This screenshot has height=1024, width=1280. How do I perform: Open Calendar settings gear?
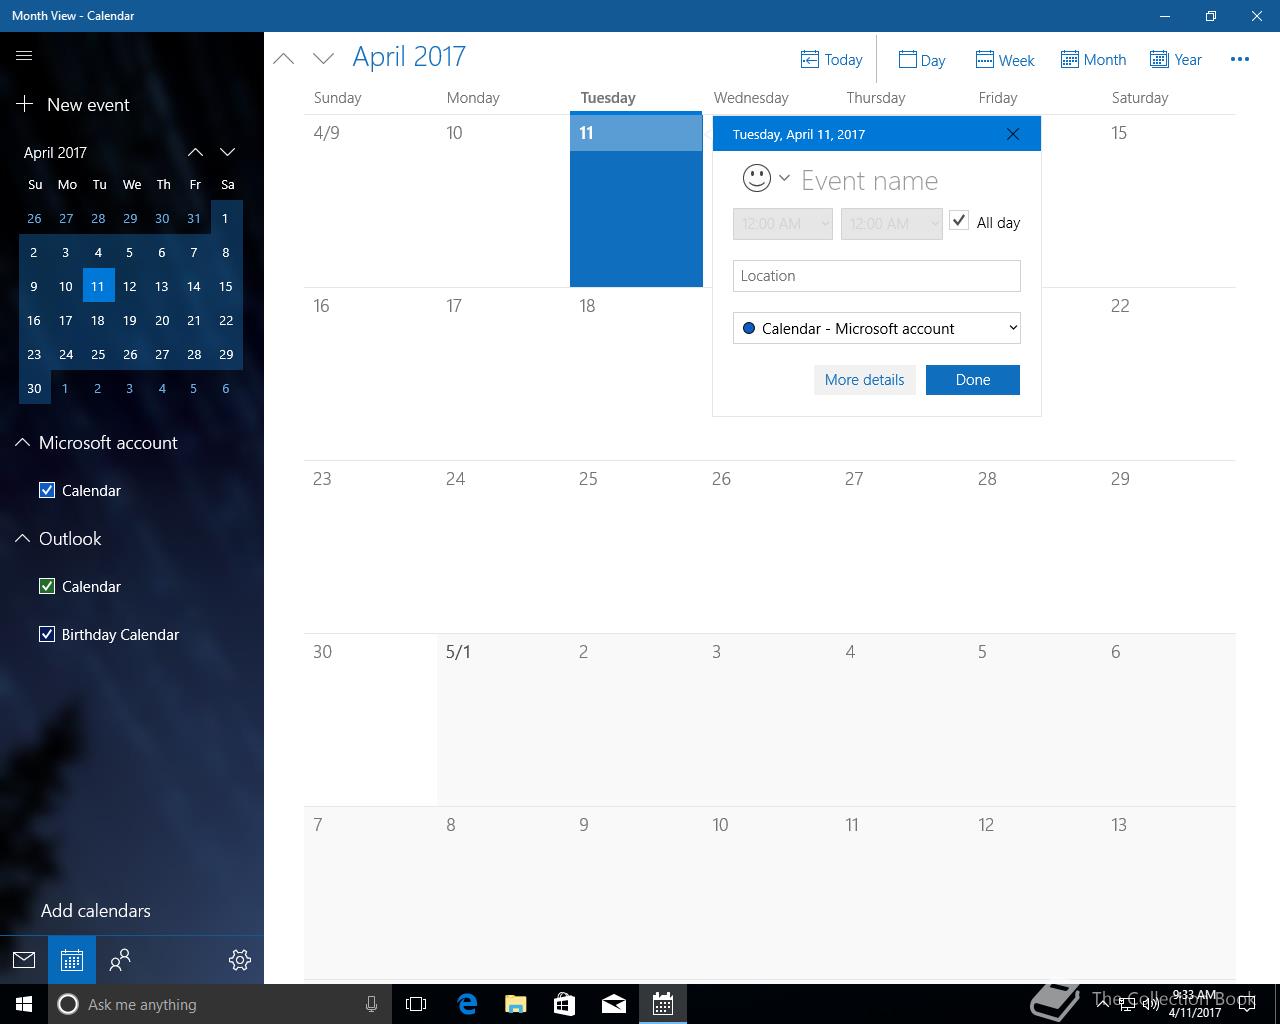(240, 960)
